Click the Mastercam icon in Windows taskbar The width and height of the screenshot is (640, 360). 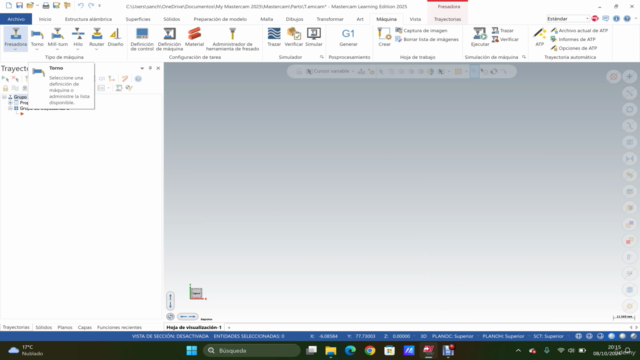click(x=428, y=350)
